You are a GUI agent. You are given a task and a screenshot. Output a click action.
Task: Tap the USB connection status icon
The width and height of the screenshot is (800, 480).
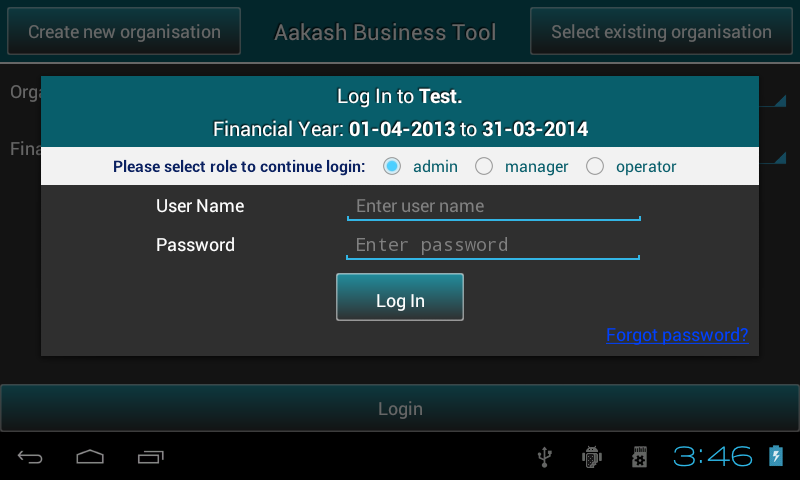545,457
